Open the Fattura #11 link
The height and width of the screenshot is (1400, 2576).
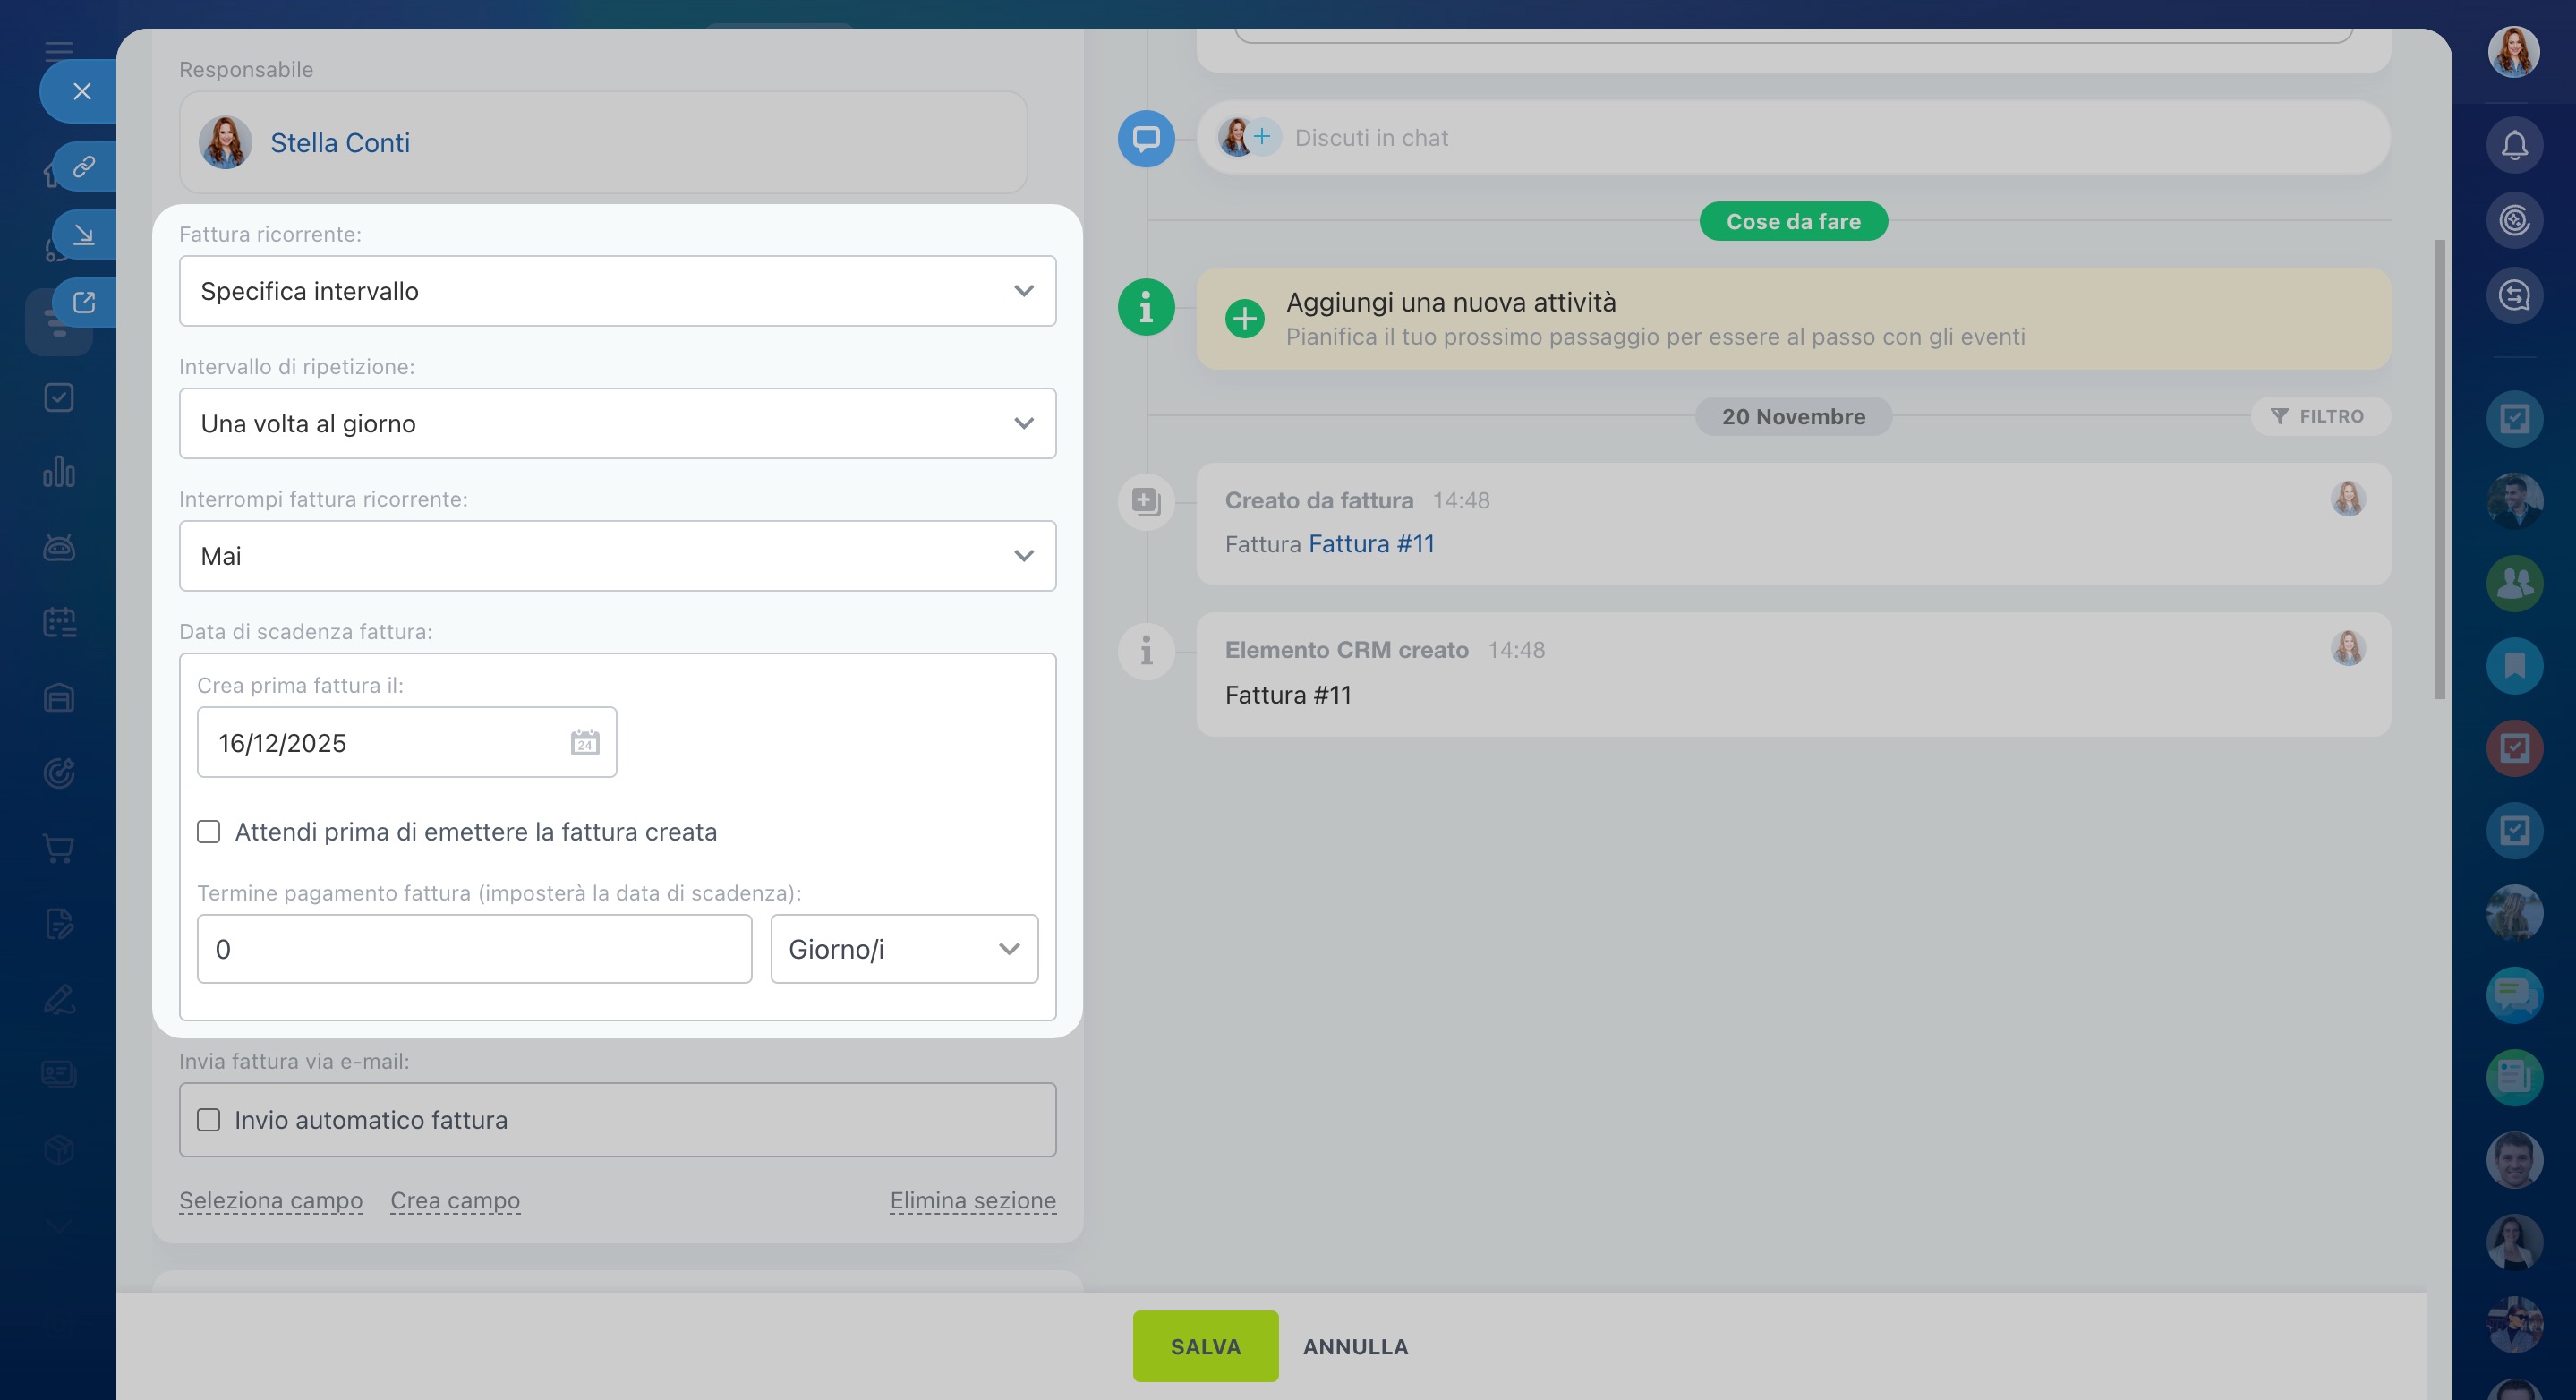(1371, 544)
